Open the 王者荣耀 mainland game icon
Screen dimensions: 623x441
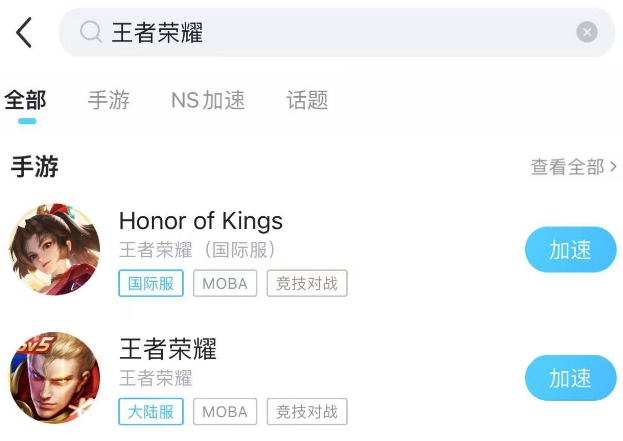pos(55,377)
